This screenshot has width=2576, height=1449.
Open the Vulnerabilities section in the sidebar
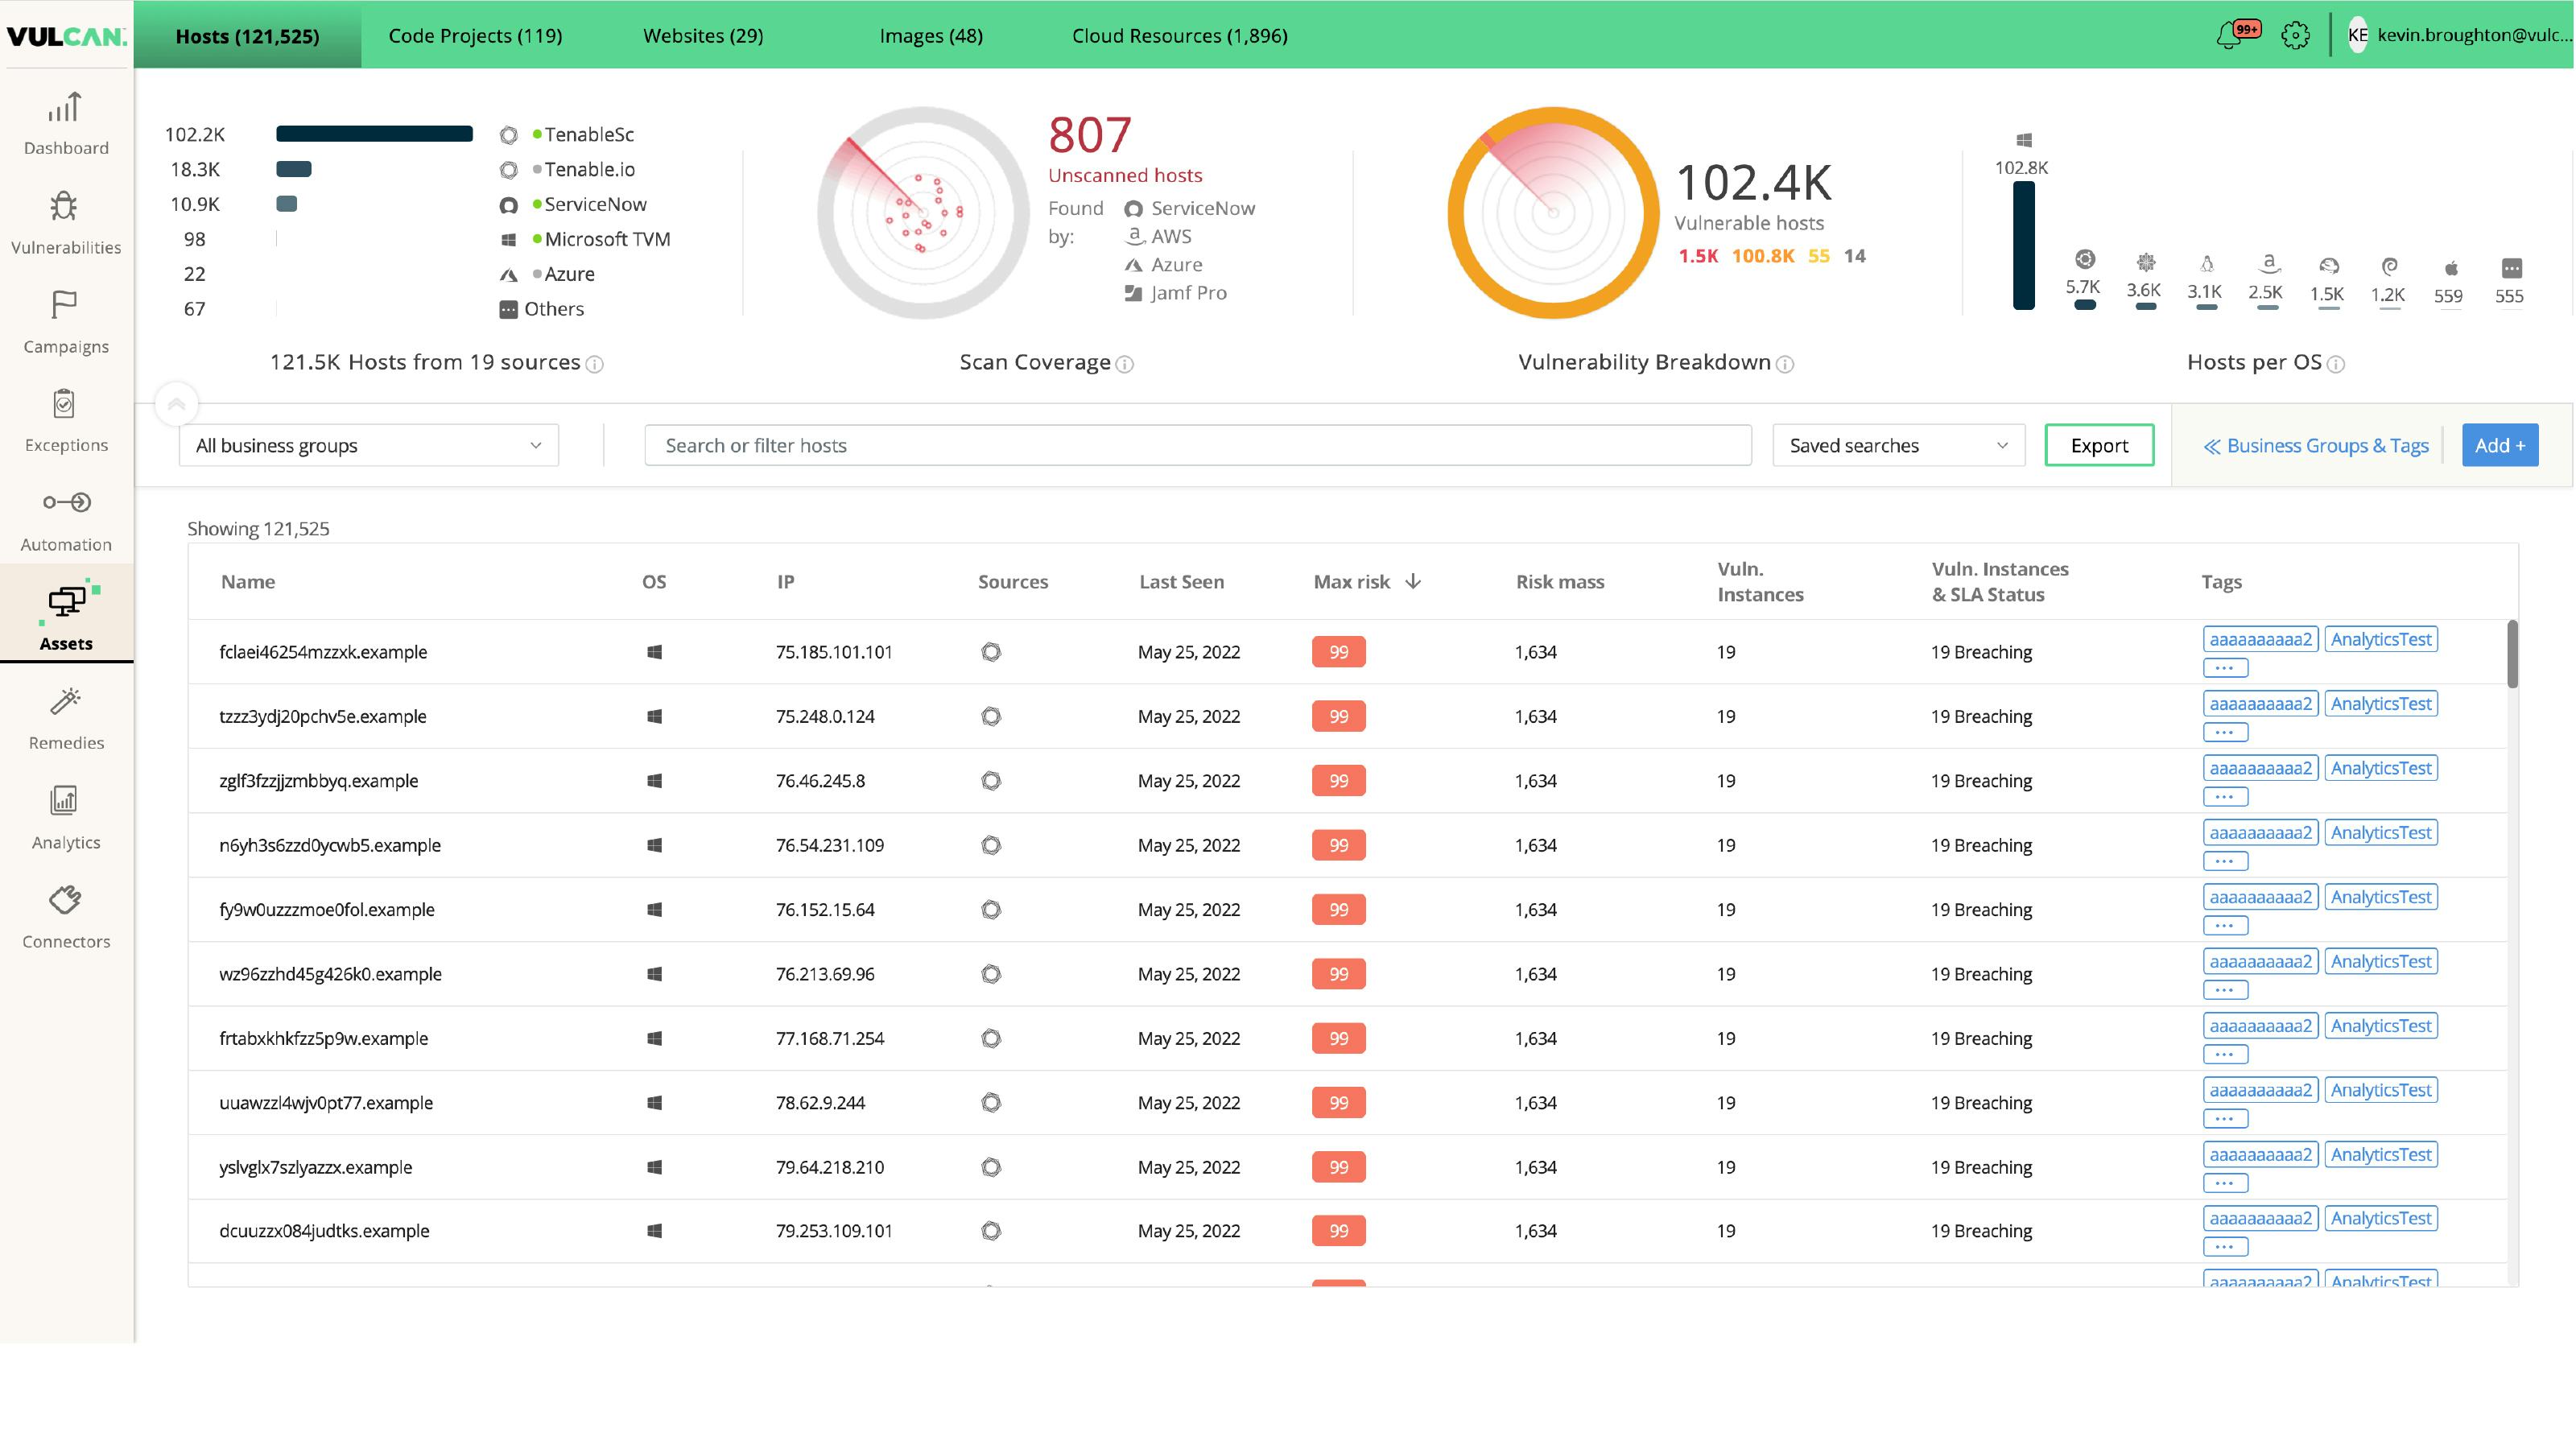pyautogui.click(x=65, y=222)
